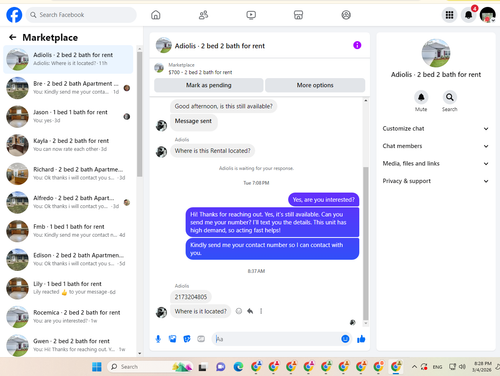The width and height of the screenshot is (500, 376).
Task: Open the large listing thumbnail in sidebar
Action: click(x=436, y=53)
